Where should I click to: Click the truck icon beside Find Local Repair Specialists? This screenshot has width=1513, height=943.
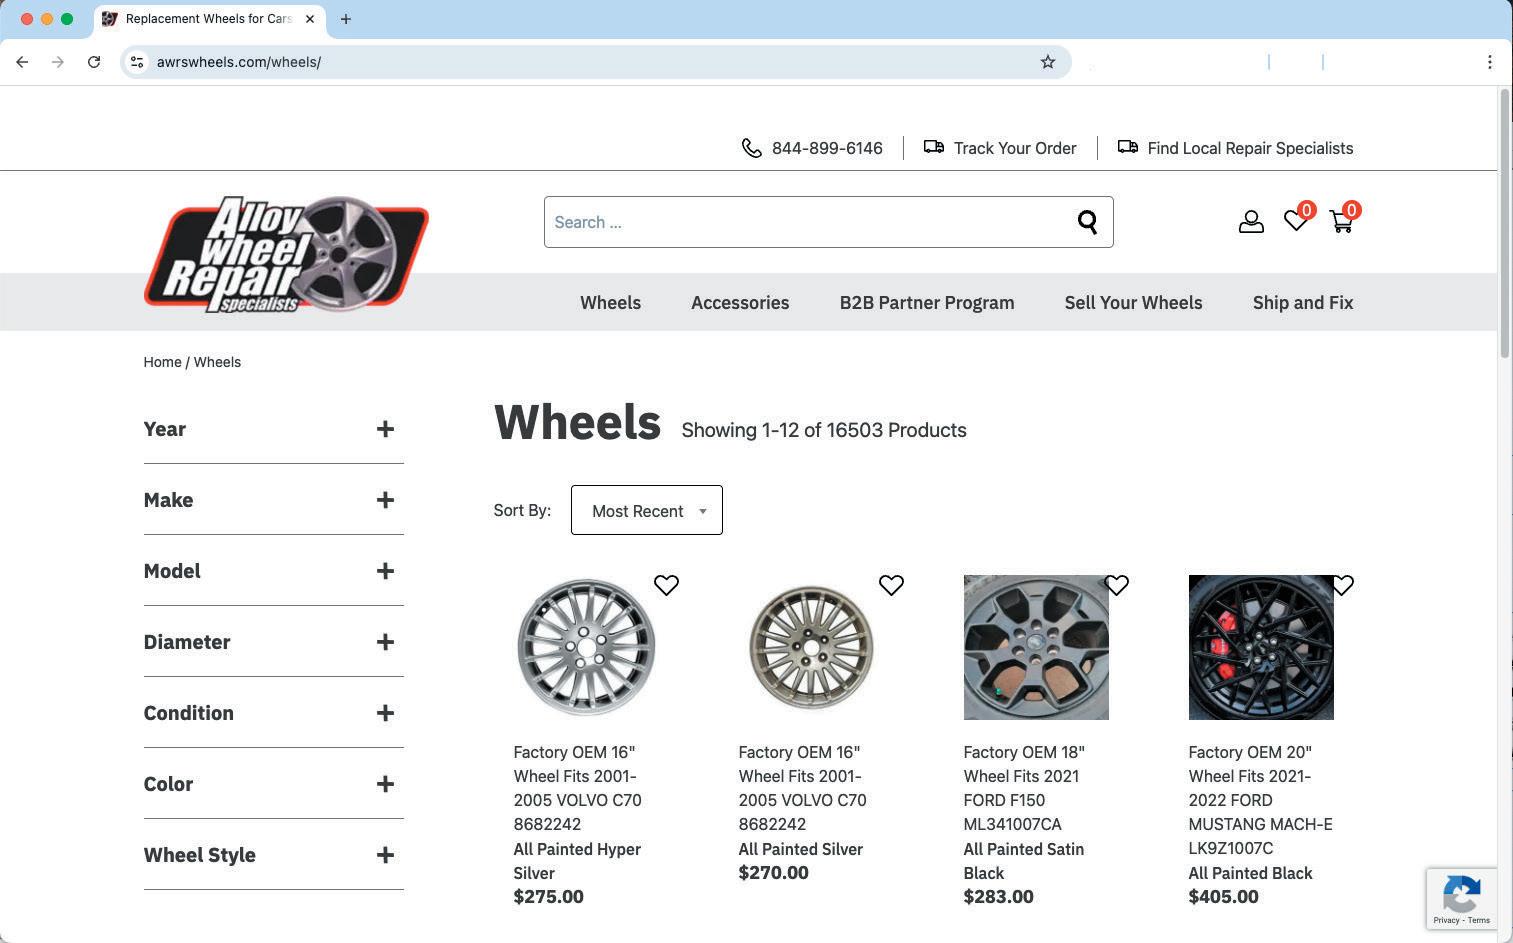[1127, 147]
